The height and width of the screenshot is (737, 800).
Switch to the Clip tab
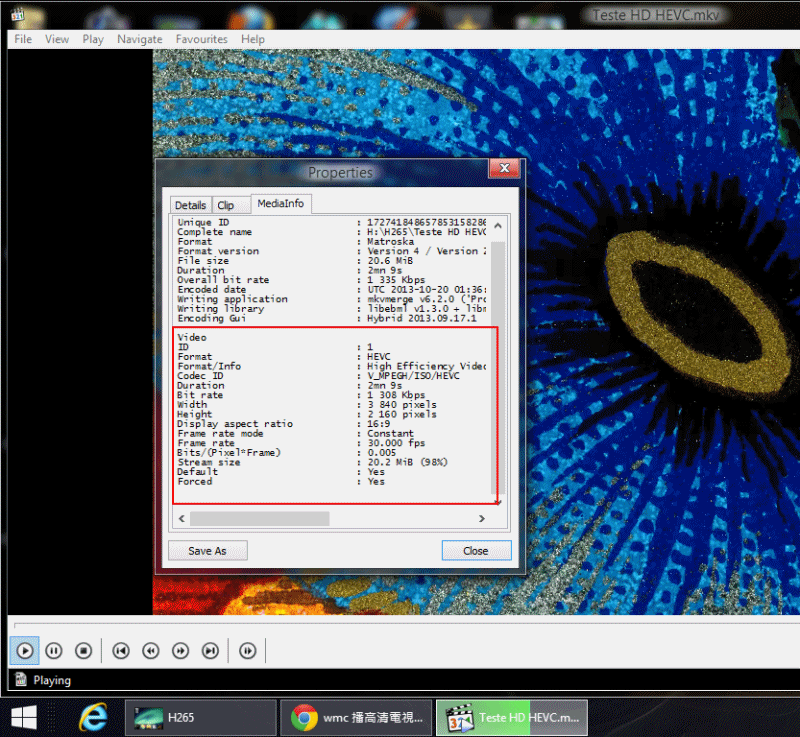point(226,205)
